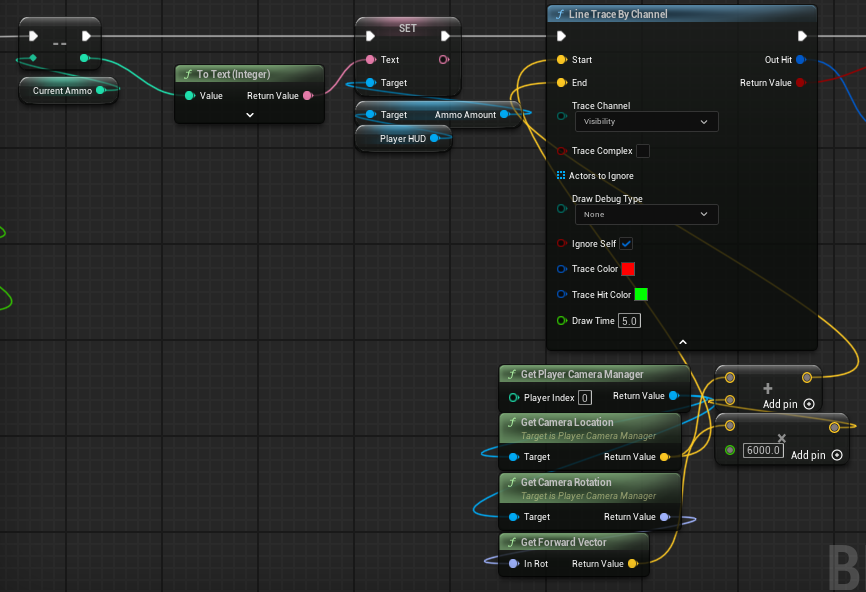This screenshot has height=592, width=866.
Task: Click the Ignore Self input pin
Action: (562, 244)
